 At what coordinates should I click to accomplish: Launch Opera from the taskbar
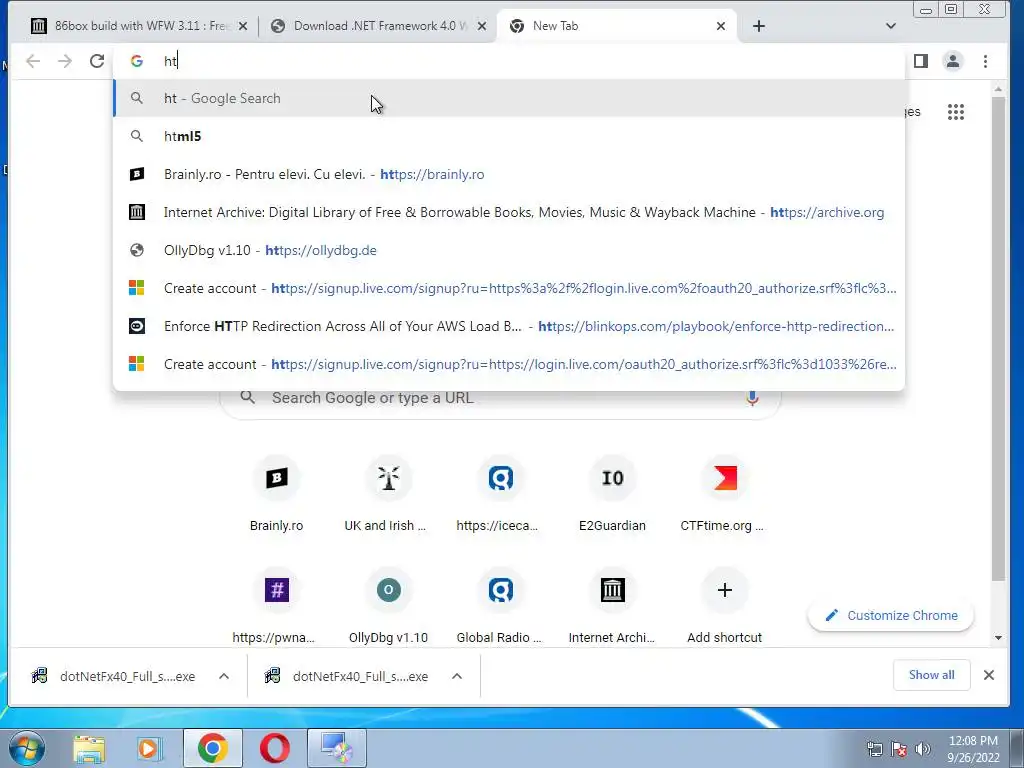click(x=275, y=748)
